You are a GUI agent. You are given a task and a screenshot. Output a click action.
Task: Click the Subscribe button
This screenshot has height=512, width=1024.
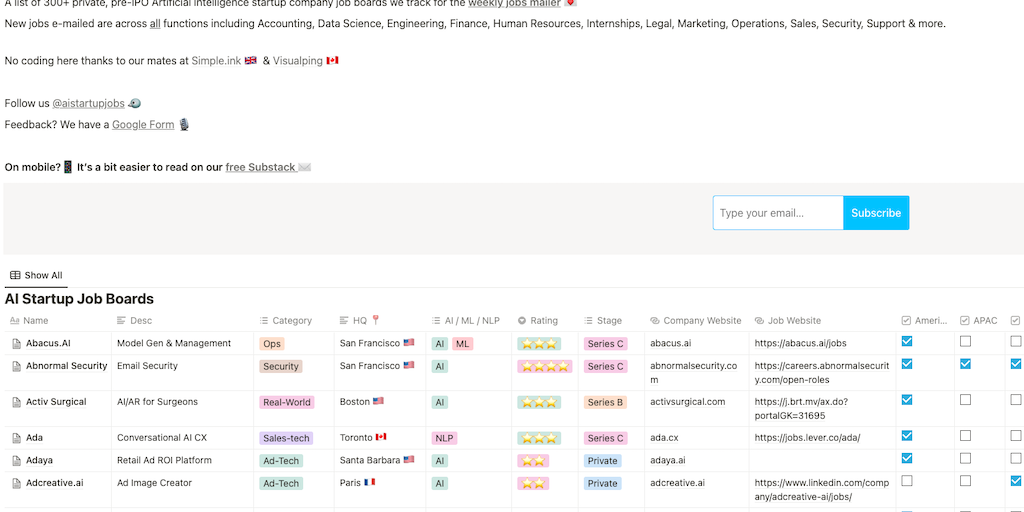coord(876,213)
